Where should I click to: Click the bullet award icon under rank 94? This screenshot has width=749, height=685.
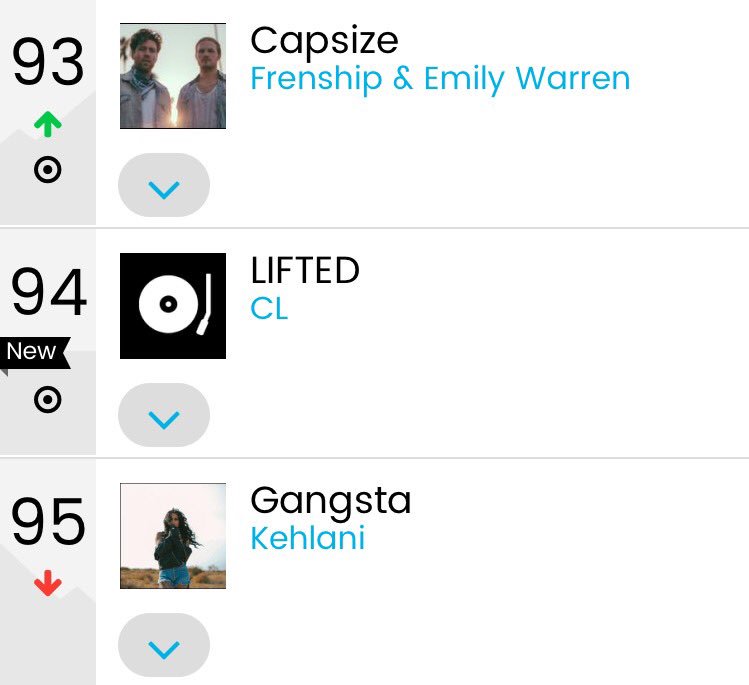48,399
